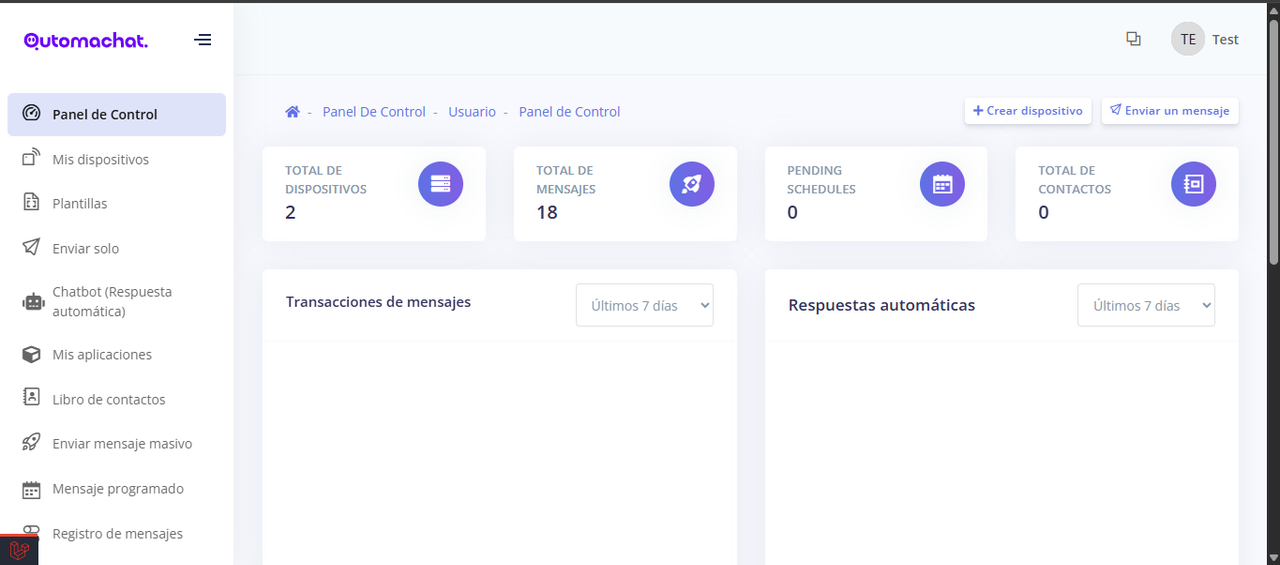This screenshot has height=565, width=1280.
Task: Click the home icon in breadcrumb
Action: click(292, 112)
